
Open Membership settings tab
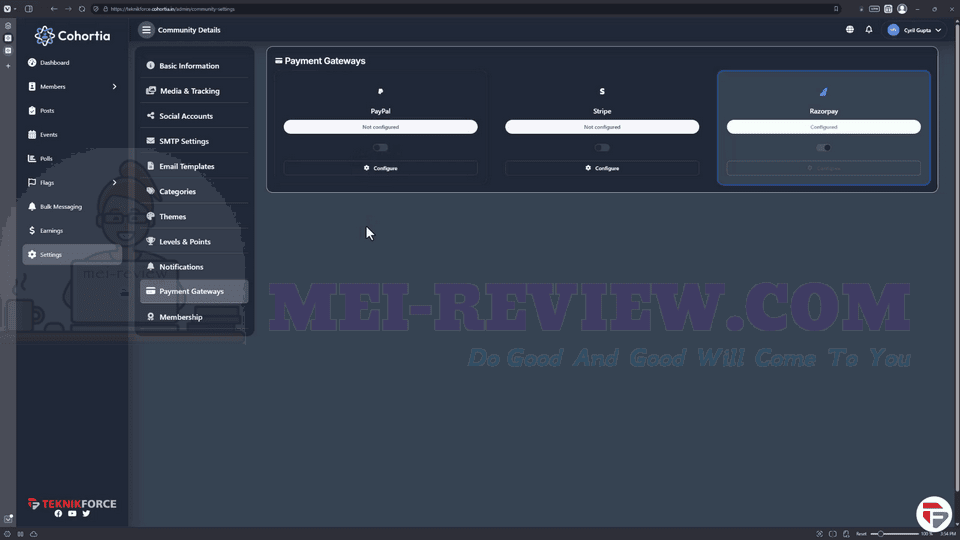pos(194,317)
